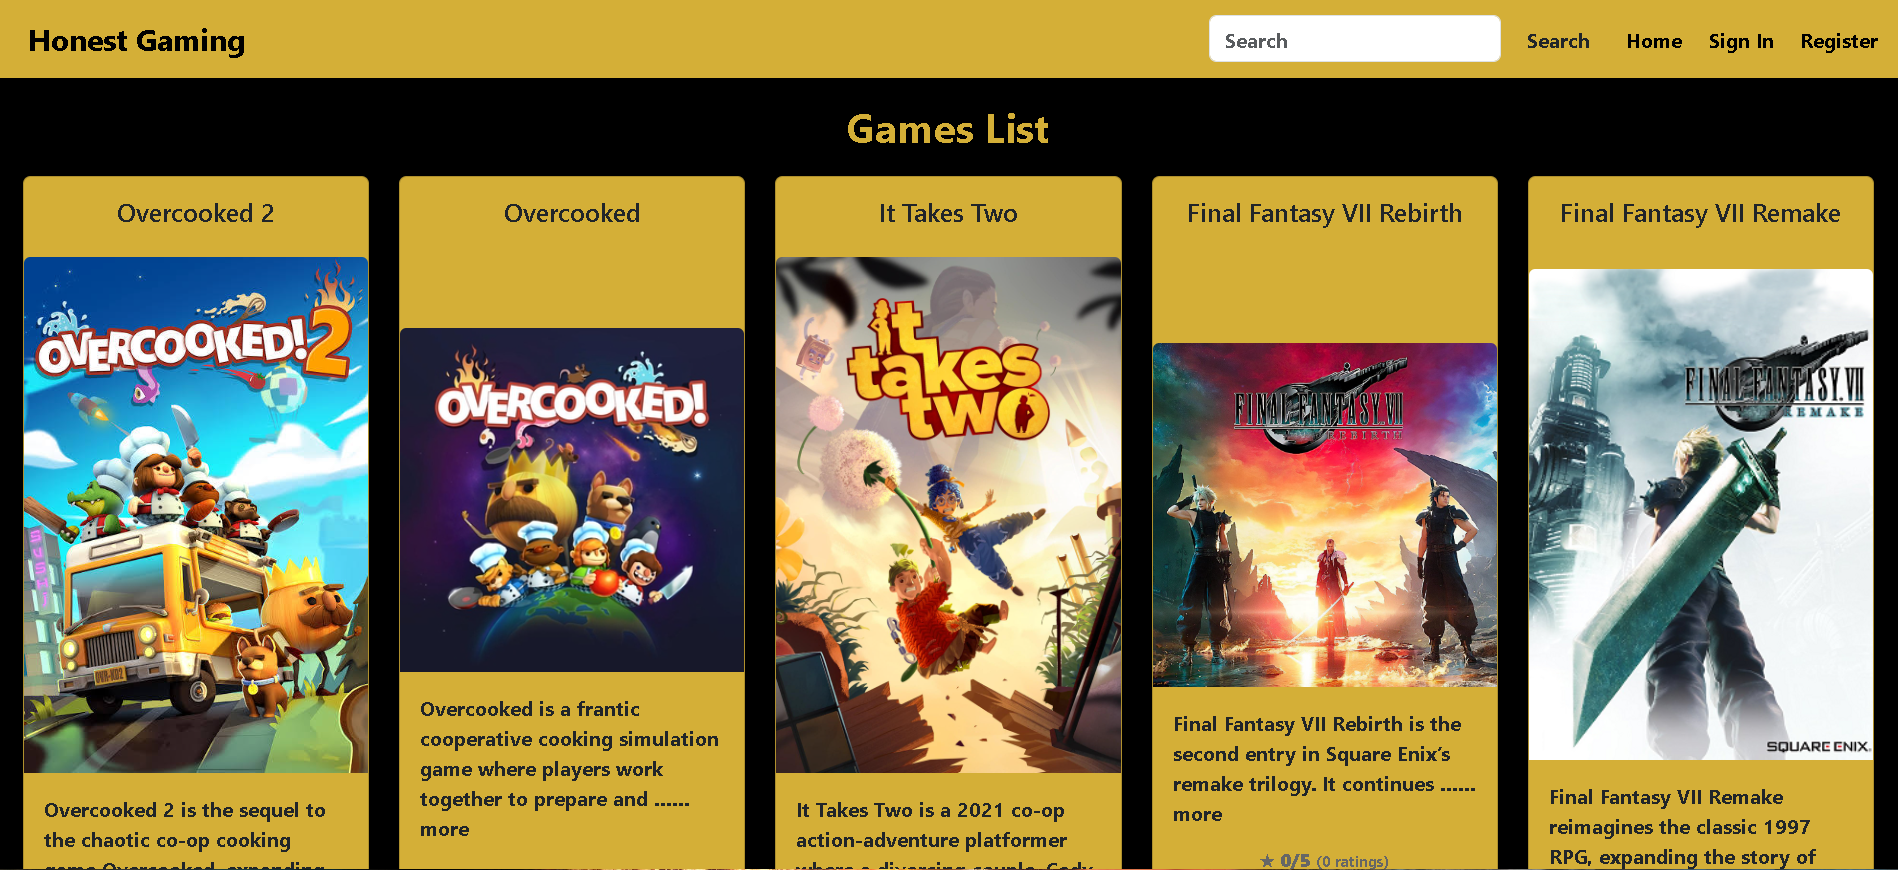Select the It Takes Two cover art
This screenshot has height=870, width=1898.
click(x=948, y=515)
